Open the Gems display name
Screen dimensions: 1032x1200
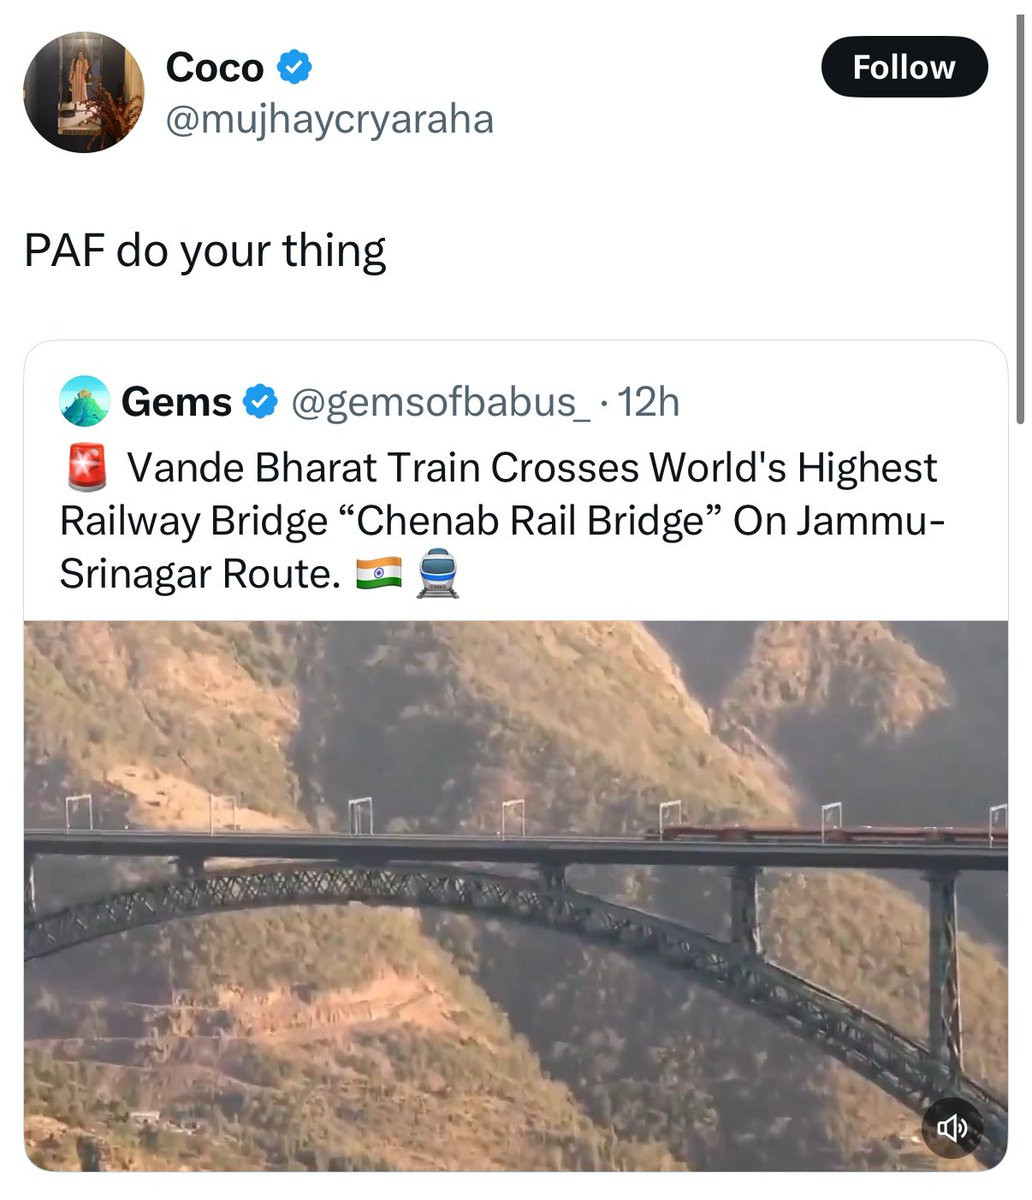point(176,402)
